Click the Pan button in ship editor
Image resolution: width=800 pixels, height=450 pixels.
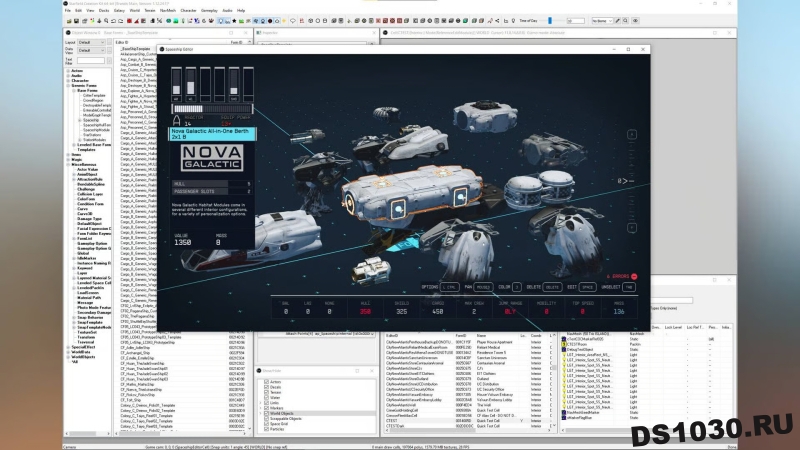point(483,287)
